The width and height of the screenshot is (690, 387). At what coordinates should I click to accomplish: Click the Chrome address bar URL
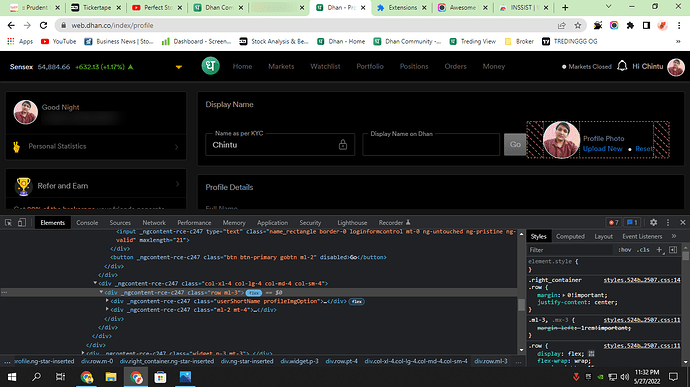pyautogui.click(x=113, y=26)
